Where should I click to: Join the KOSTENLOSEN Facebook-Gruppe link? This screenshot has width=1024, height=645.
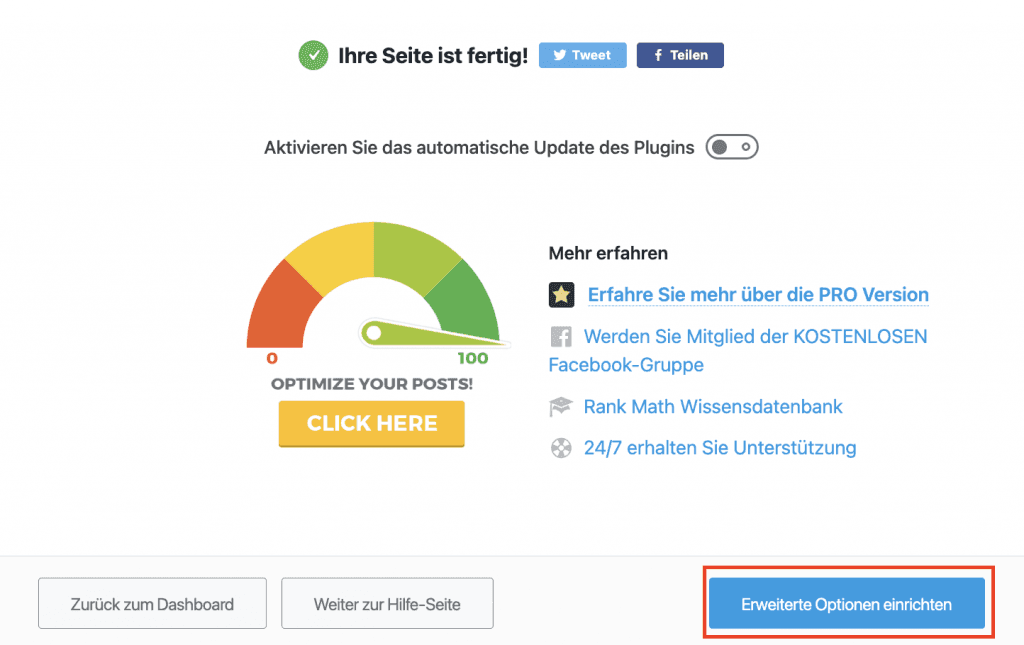(755, 337)
